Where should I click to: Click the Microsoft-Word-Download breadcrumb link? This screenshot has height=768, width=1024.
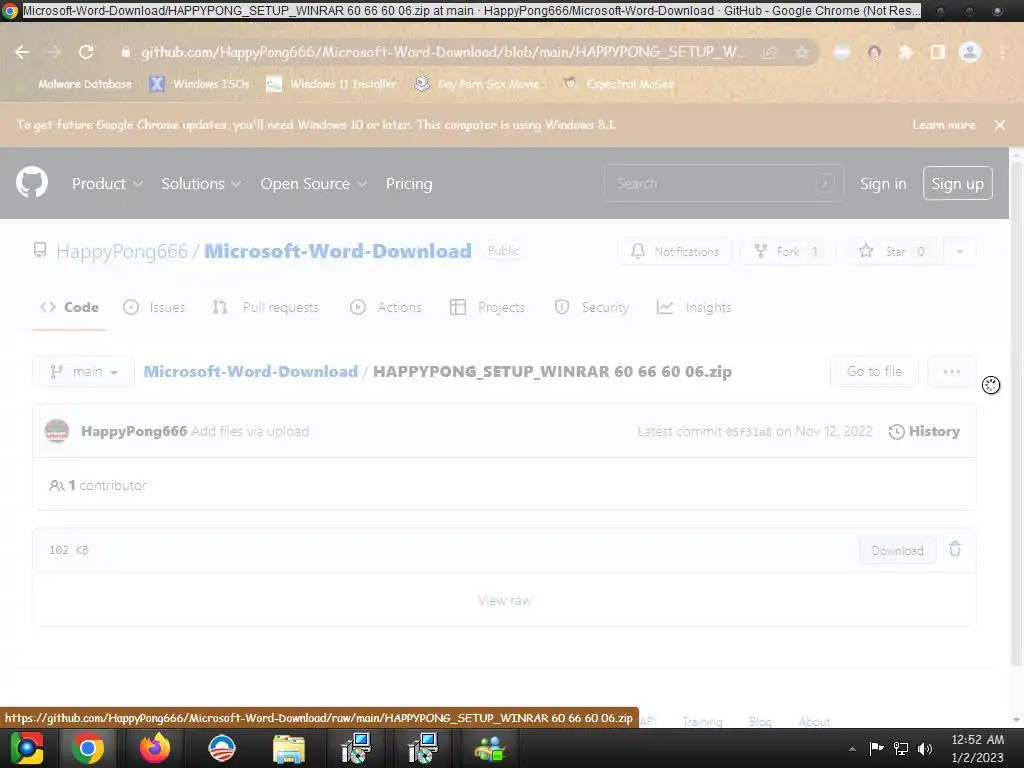251,372
